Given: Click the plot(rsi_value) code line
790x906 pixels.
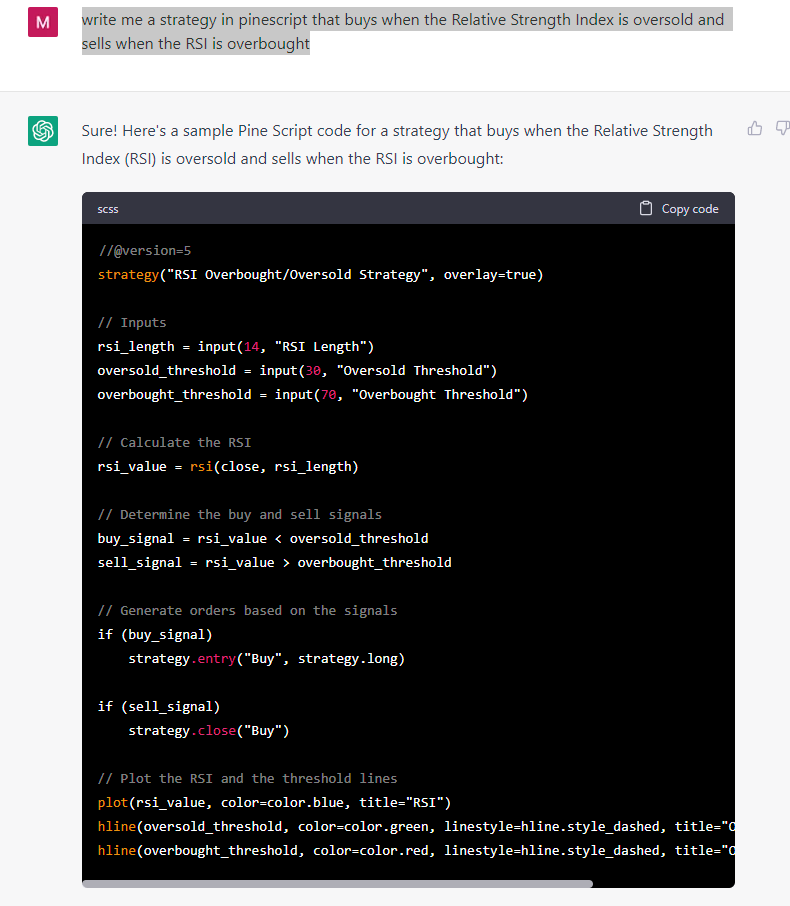Looking at the screenshot, I should pos(274,802).
